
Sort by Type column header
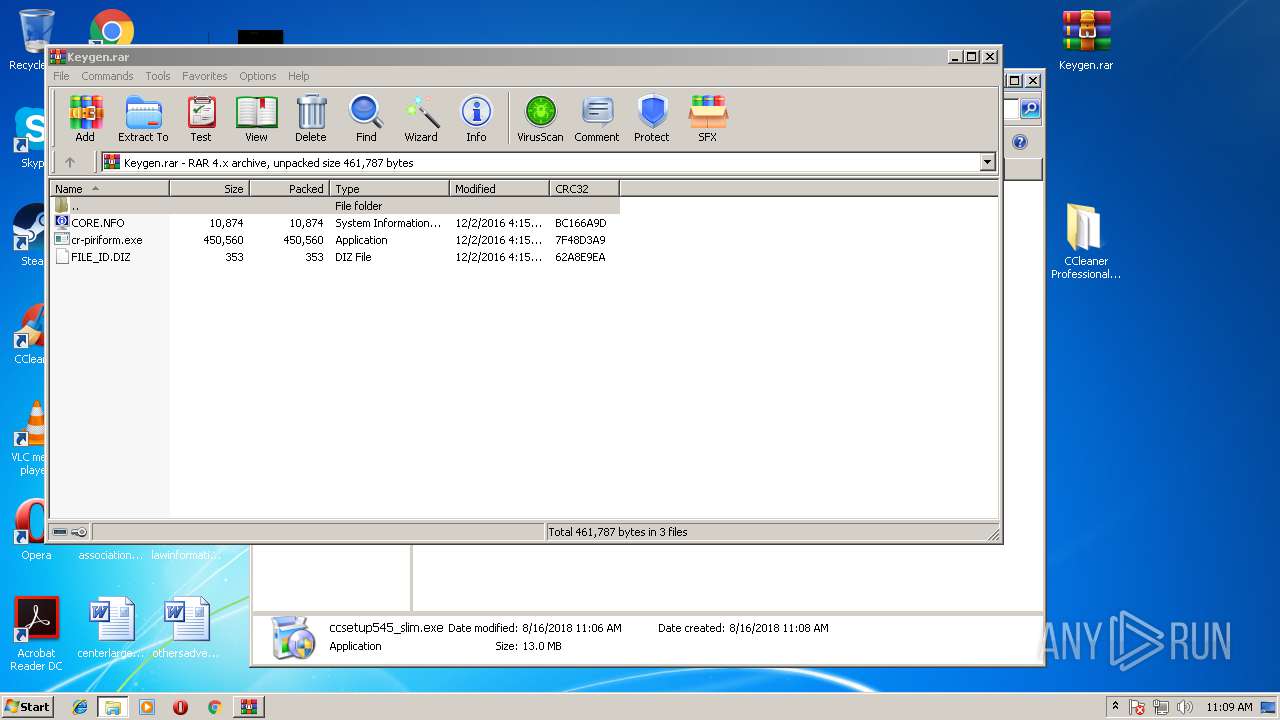389,188
